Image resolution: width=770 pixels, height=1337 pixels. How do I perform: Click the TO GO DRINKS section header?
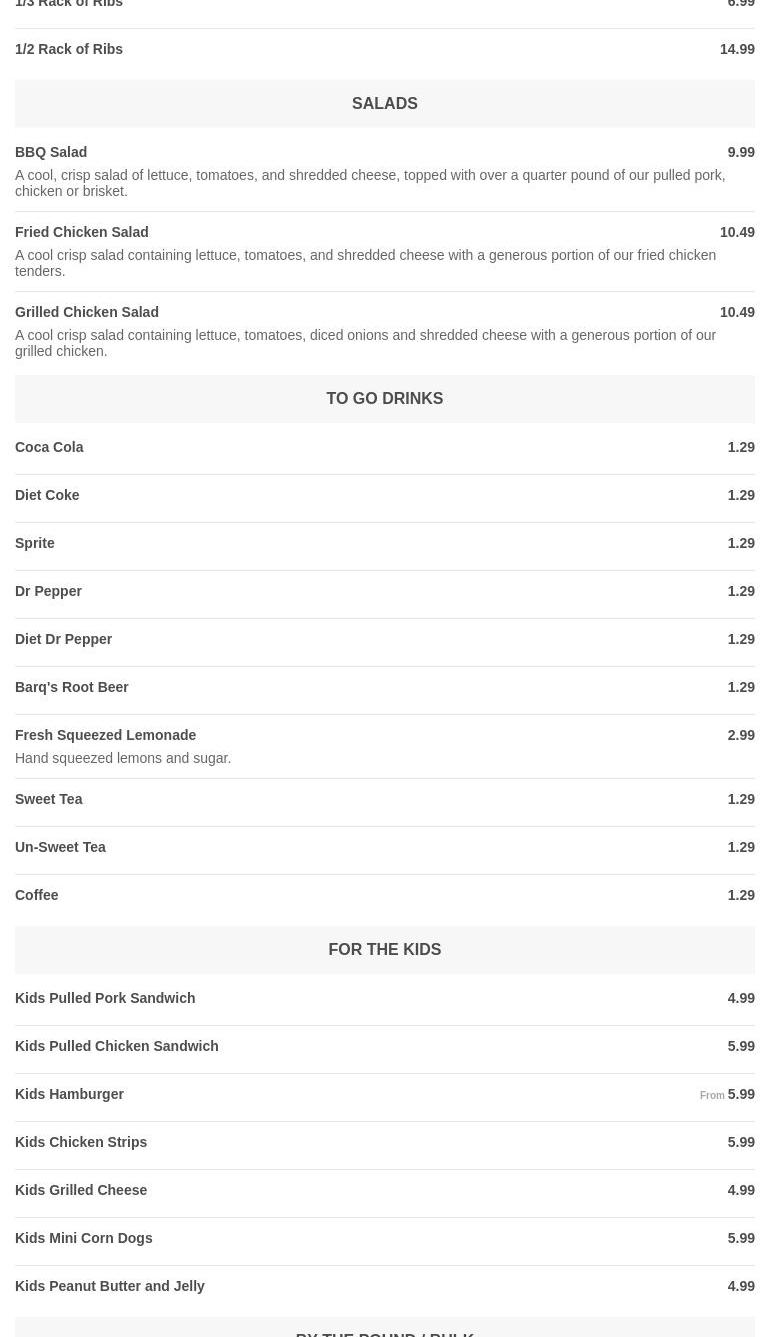click(x=385, y=398)
